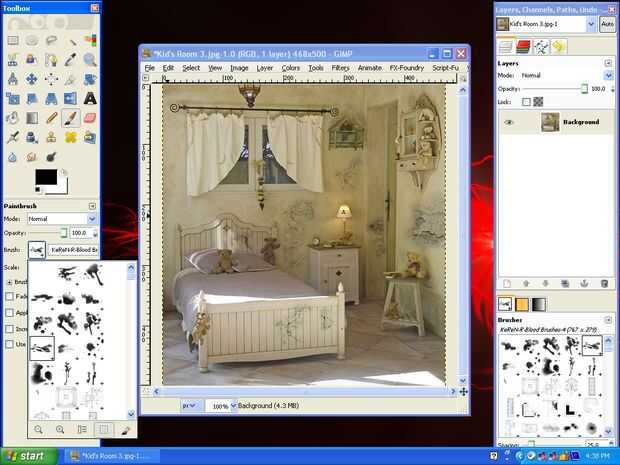The image size is (620, 465).
Task: Click the Start button
Action: 28,456
